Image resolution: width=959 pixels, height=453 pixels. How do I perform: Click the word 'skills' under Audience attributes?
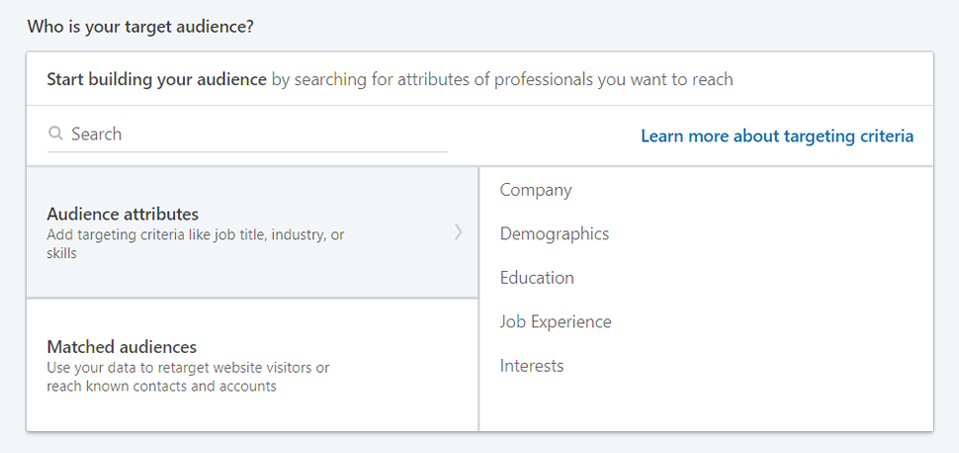tap(64, 254)
